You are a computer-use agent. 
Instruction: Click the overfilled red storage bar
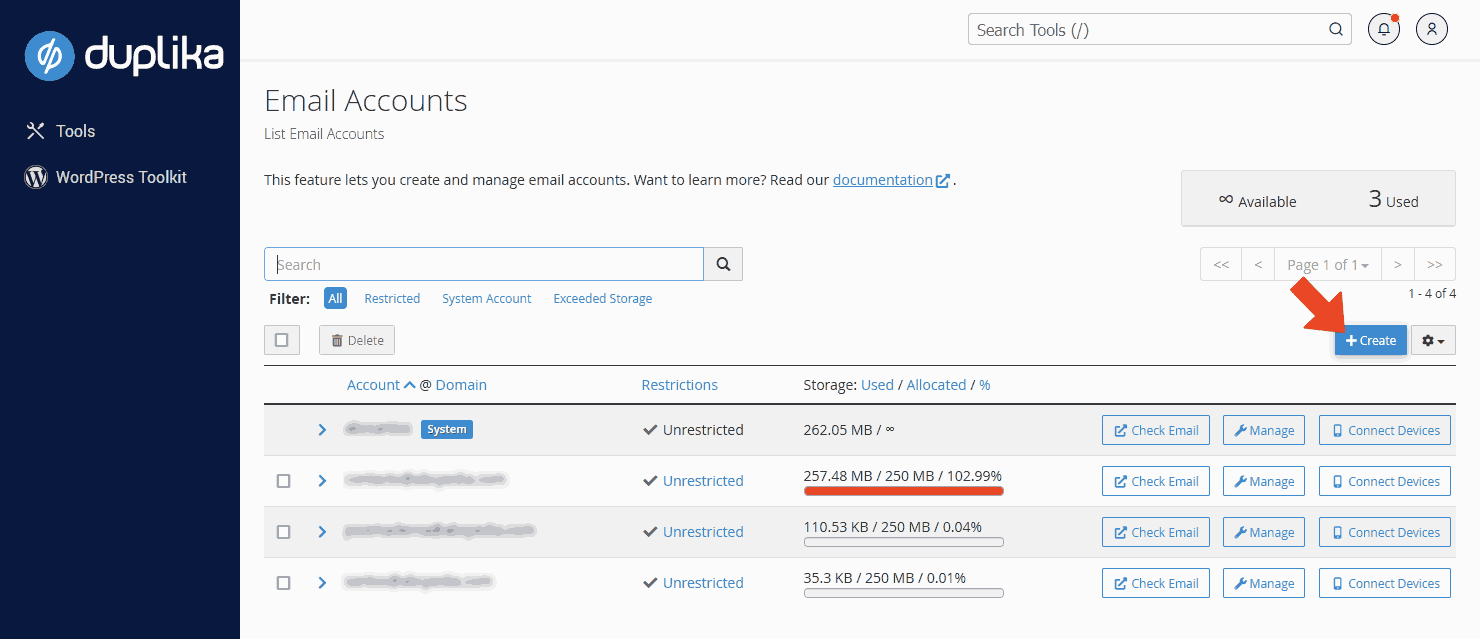coord(902,489)
